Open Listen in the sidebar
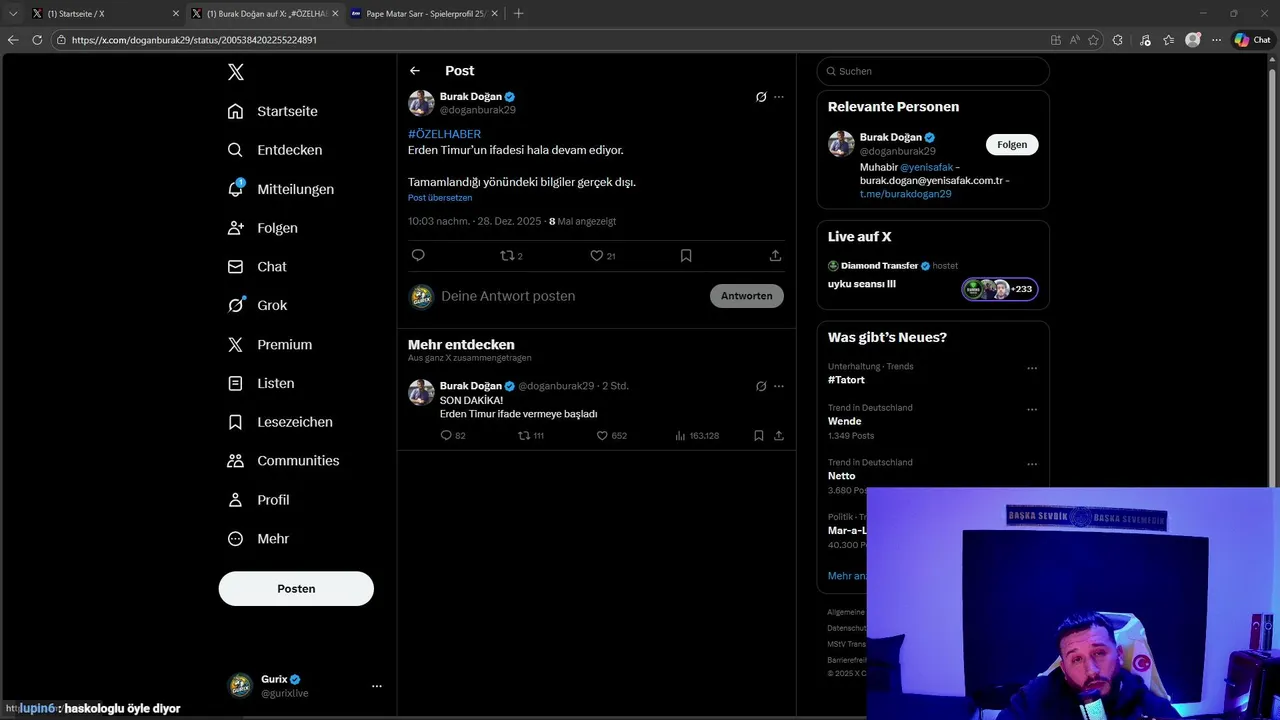The height and width of the screenshot is (720, 1280). (261, 383)
